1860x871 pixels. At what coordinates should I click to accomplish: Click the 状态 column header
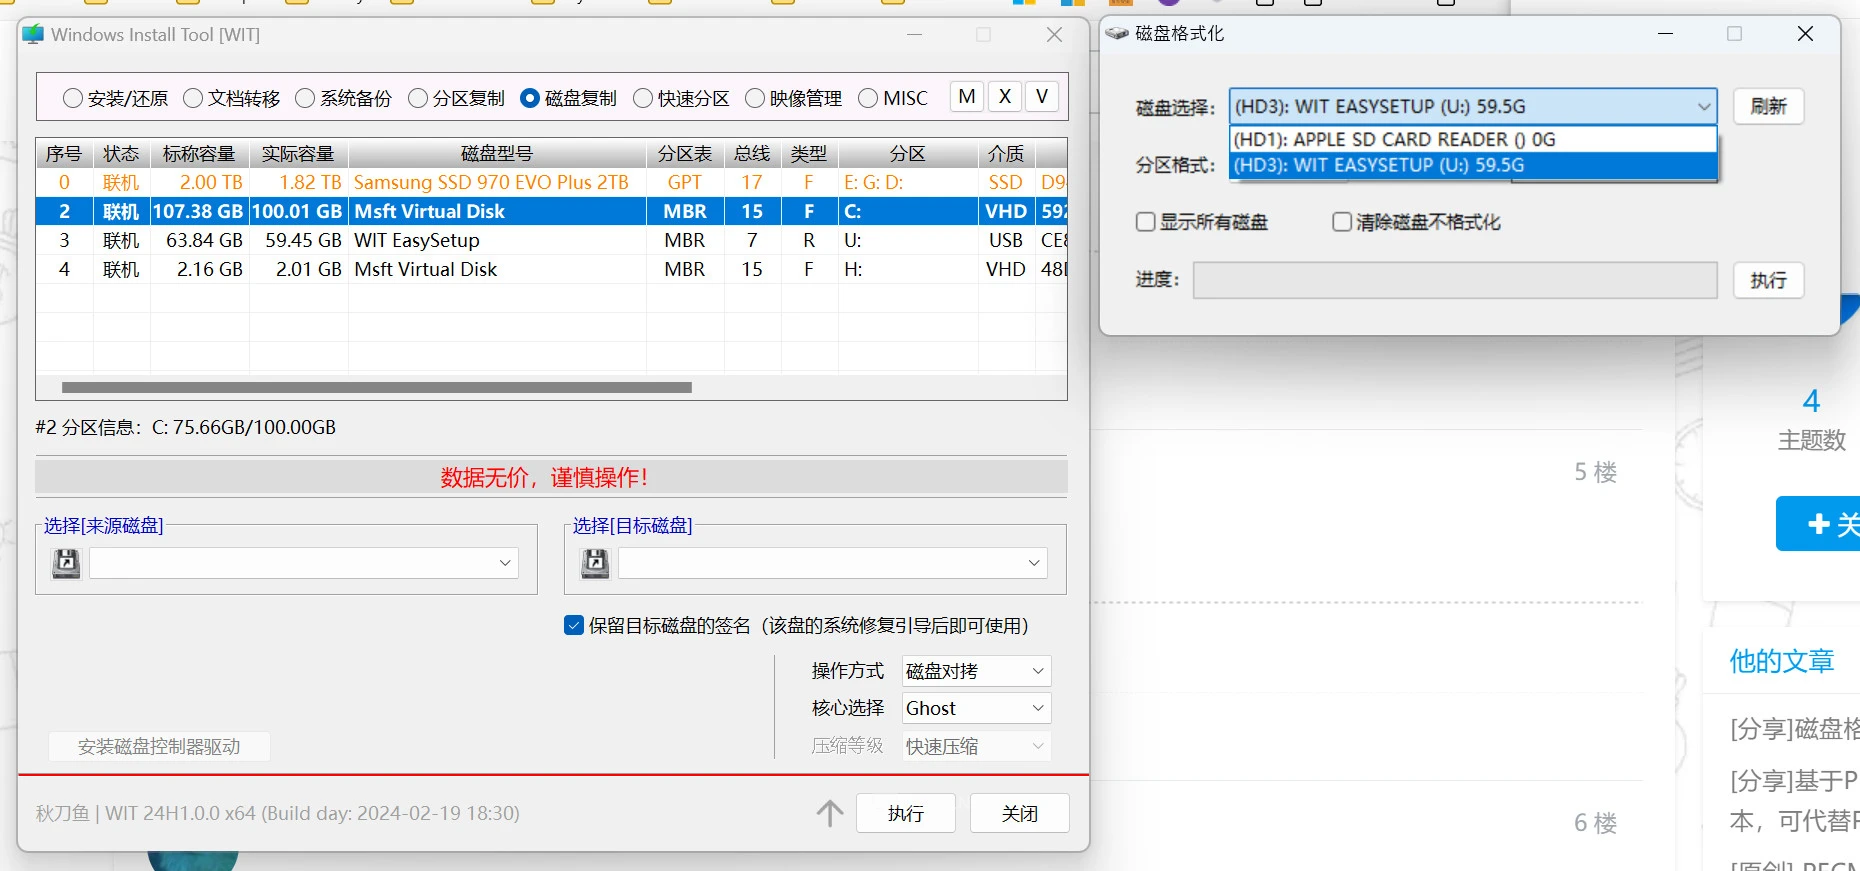click(x=121, y=154)
